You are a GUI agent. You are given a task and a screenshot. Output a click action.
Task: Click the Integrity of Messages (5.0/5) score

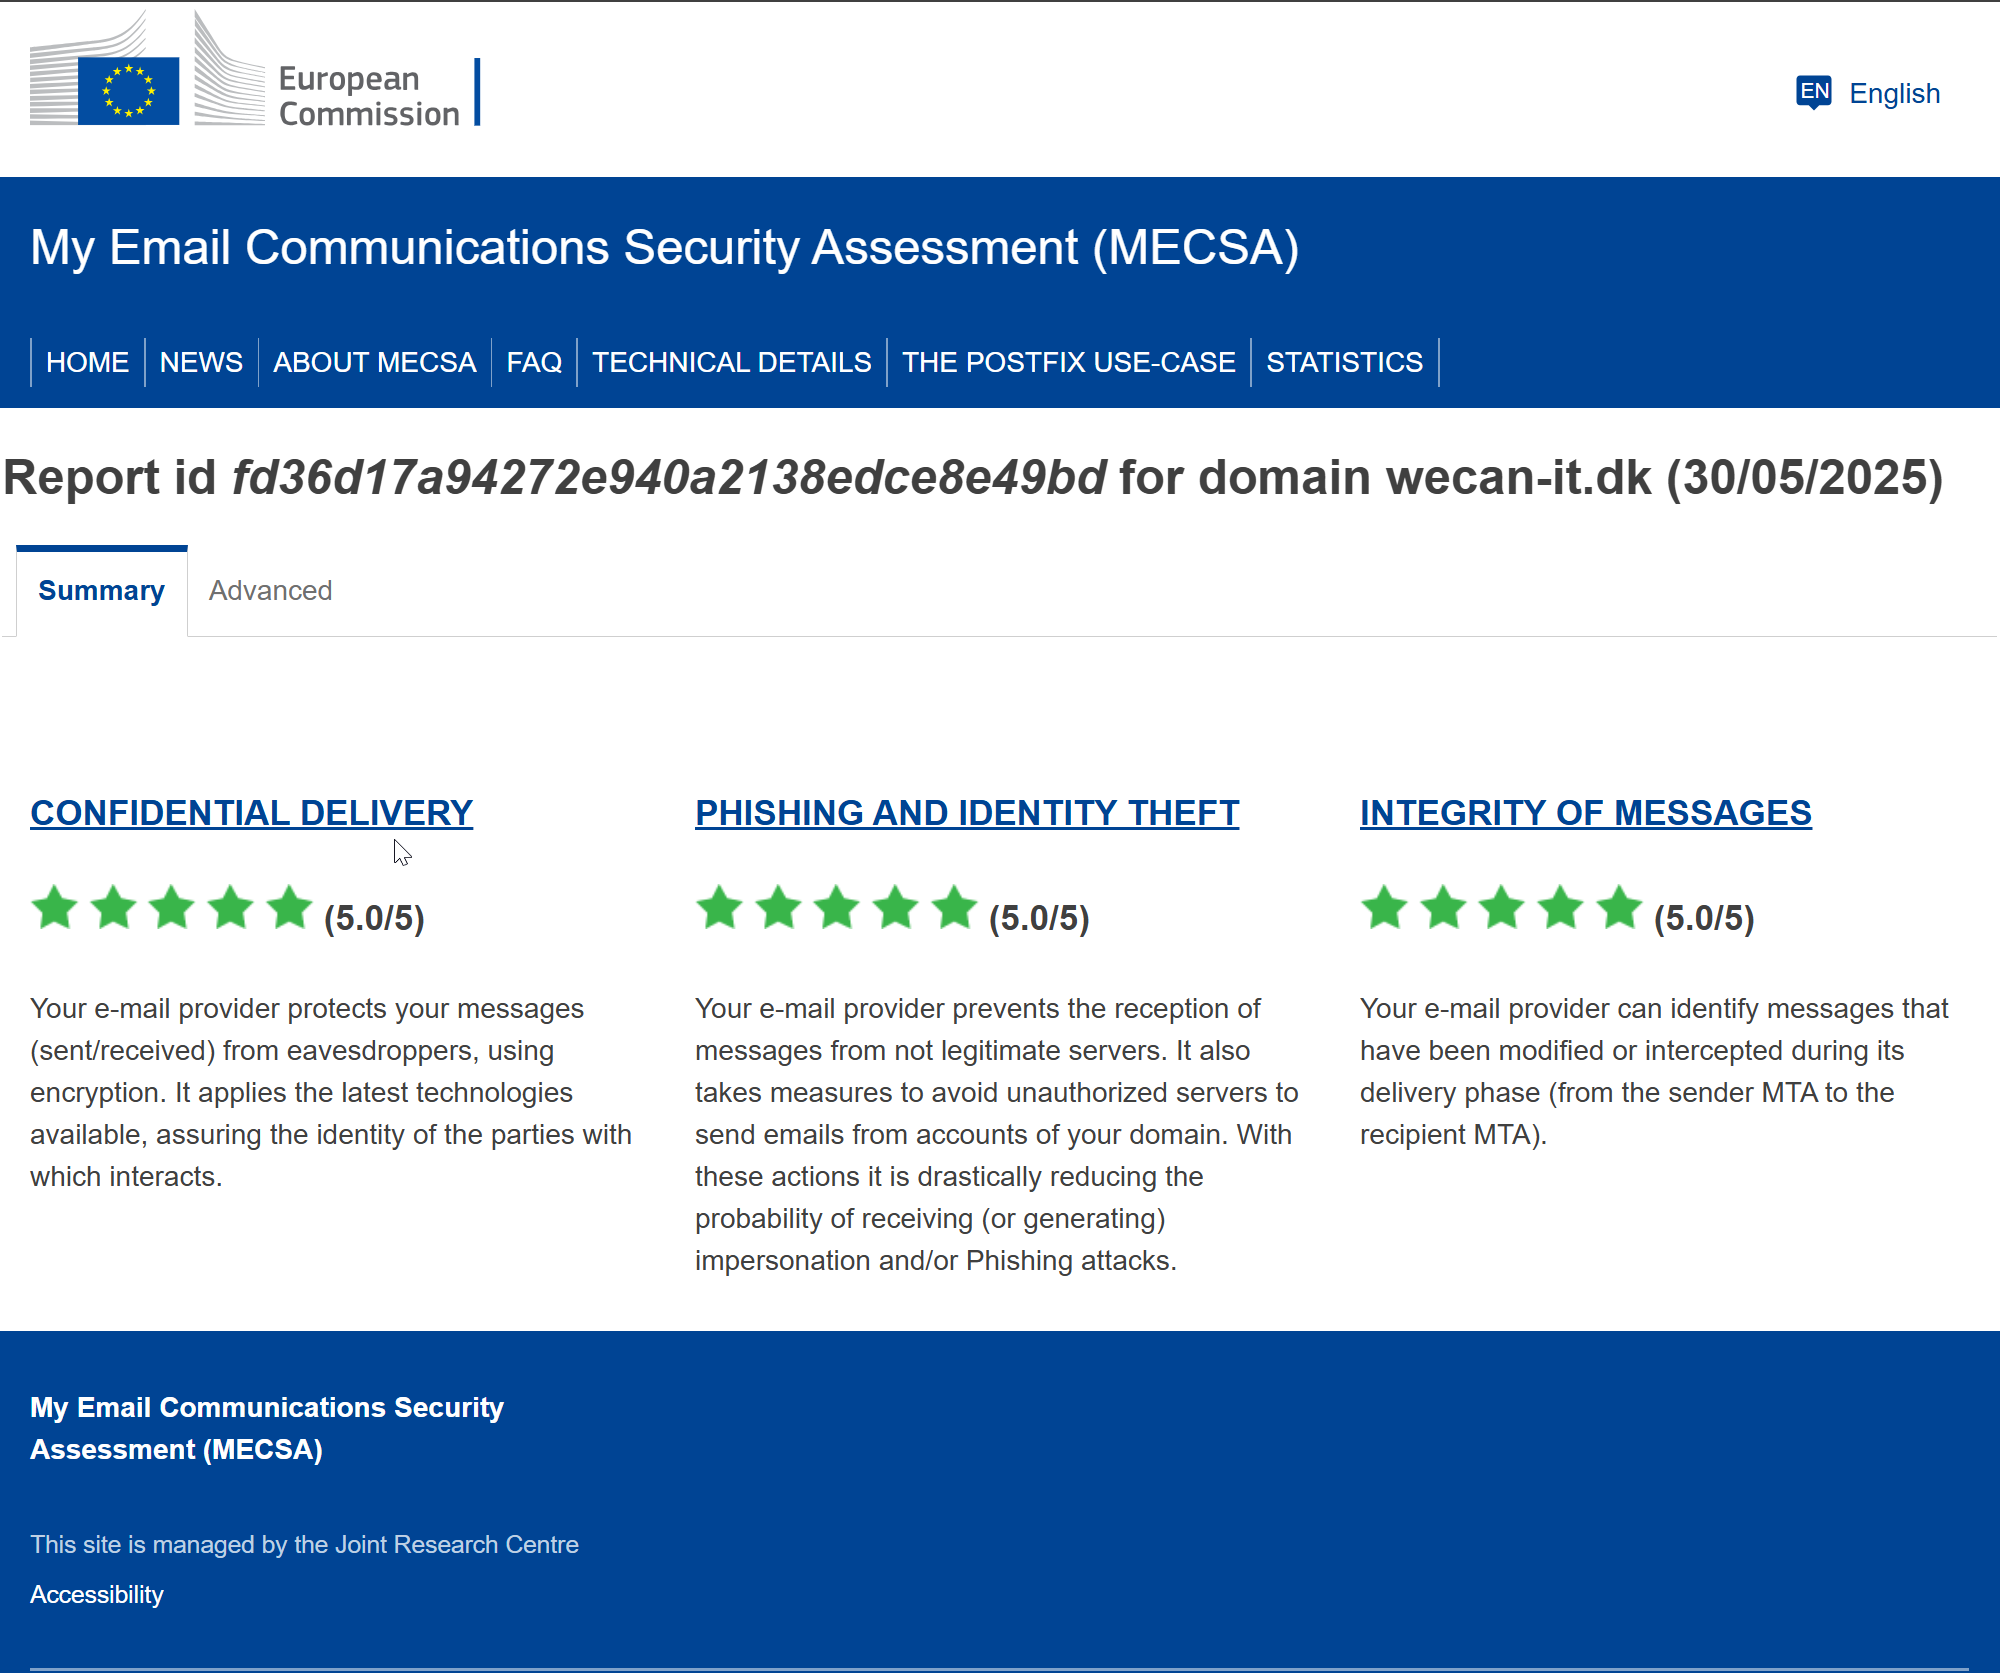coord(1704,918)
